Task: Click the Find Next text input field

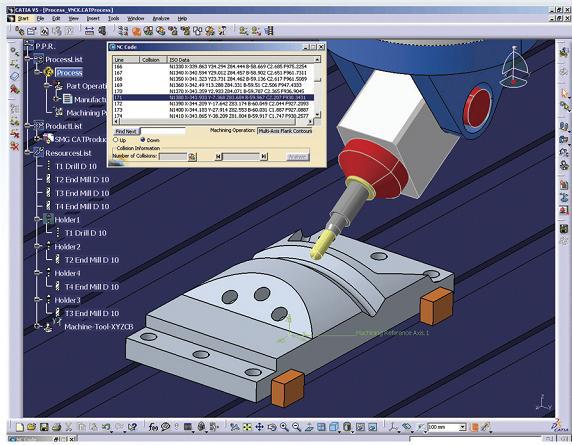Action: [163, 131]
